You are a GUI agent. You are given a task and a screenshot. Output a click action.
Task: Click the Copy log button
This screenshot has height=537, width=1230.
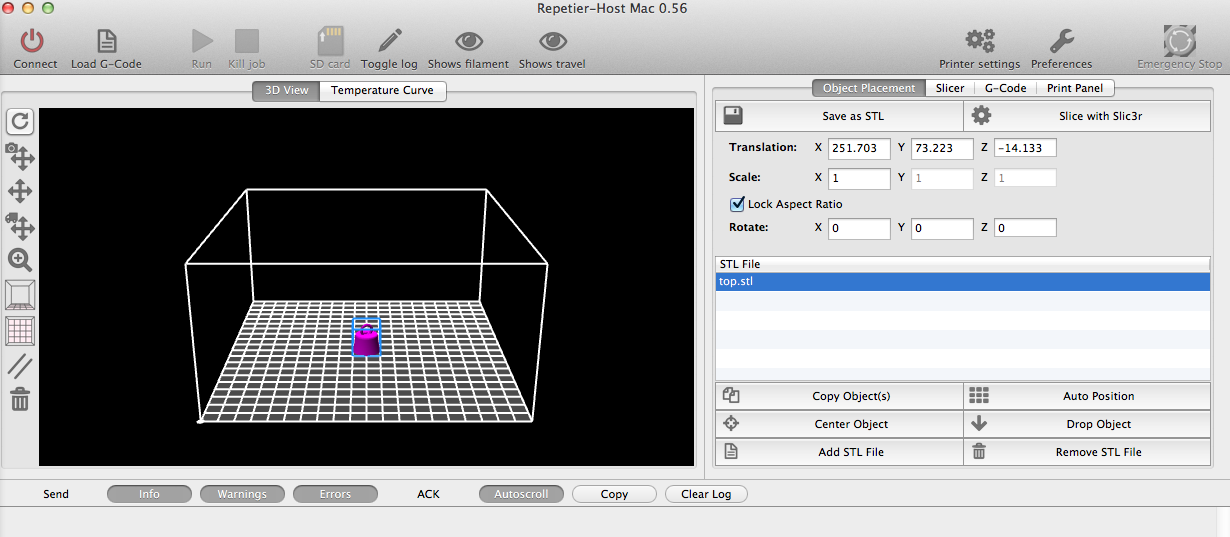click(614, 494)
